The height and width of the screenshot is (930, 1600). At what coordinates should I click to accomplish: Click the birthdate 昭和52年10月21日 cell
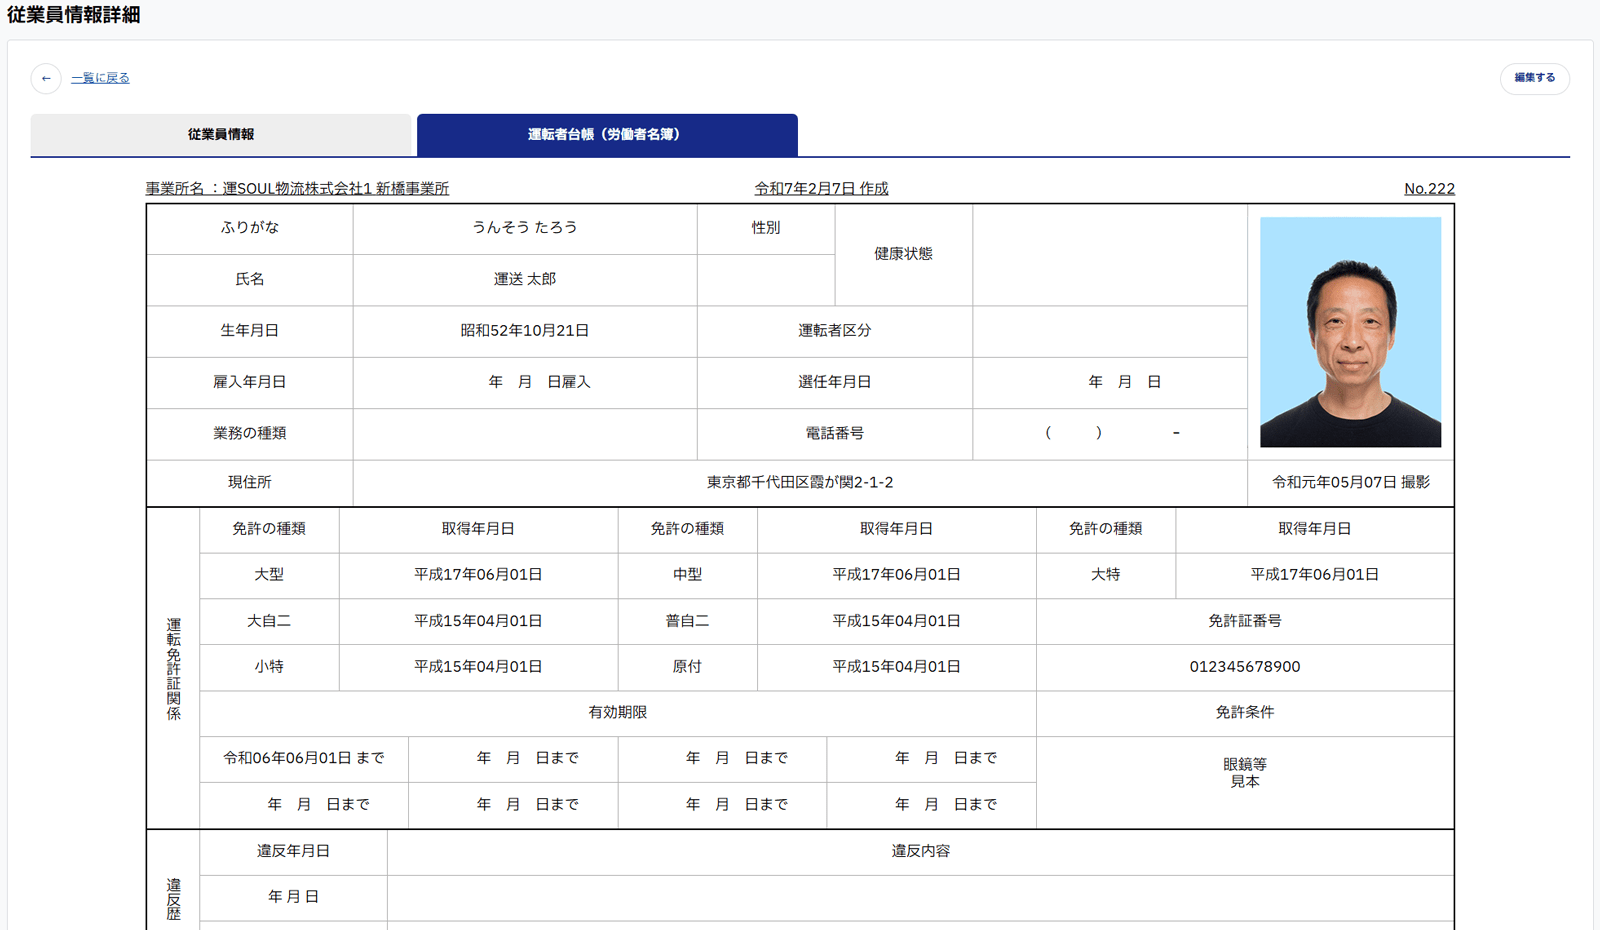[x=524, y=331]
